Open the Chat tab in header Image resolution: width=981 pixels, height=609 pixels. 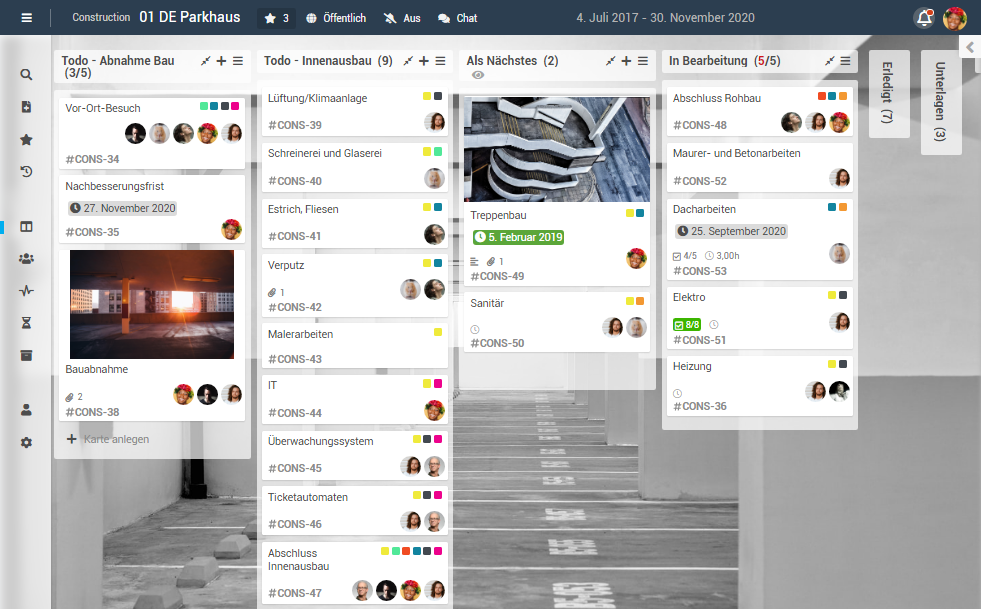pos(457,18)
